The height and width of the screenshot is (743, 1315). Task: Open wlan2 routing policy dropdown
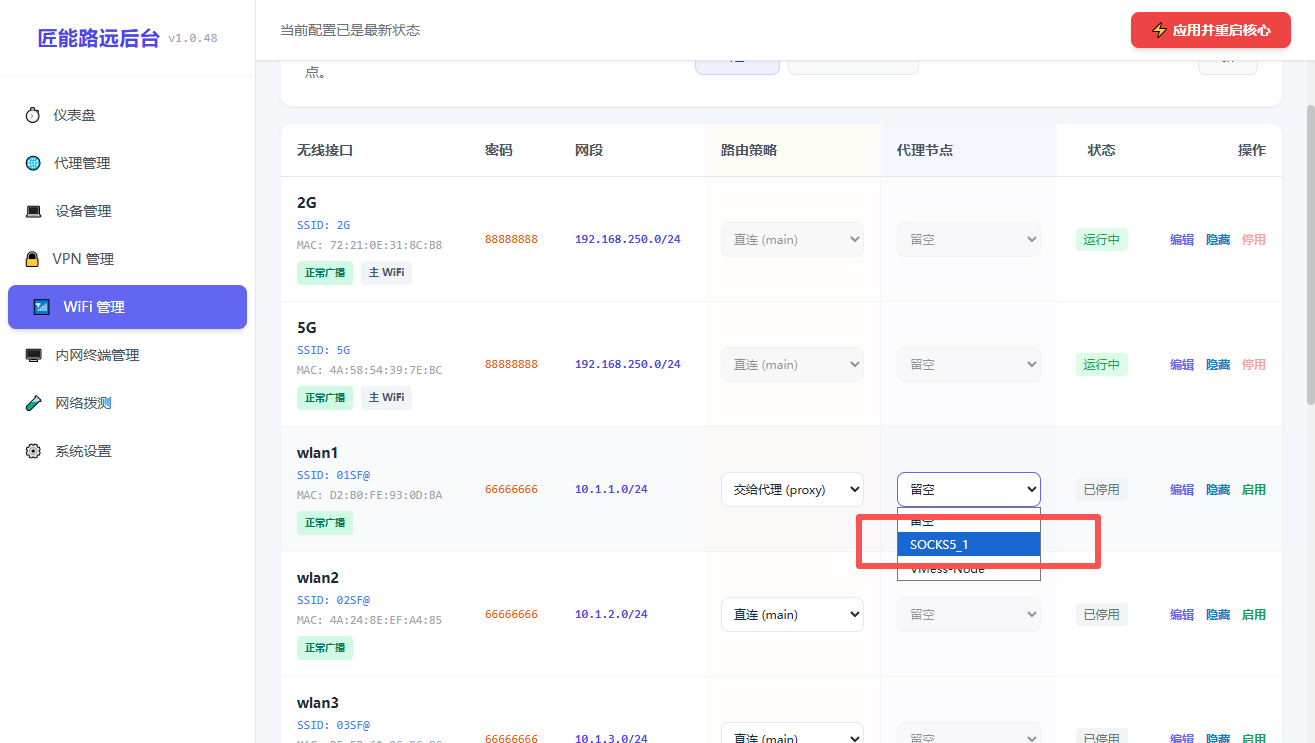click(792, 614)
